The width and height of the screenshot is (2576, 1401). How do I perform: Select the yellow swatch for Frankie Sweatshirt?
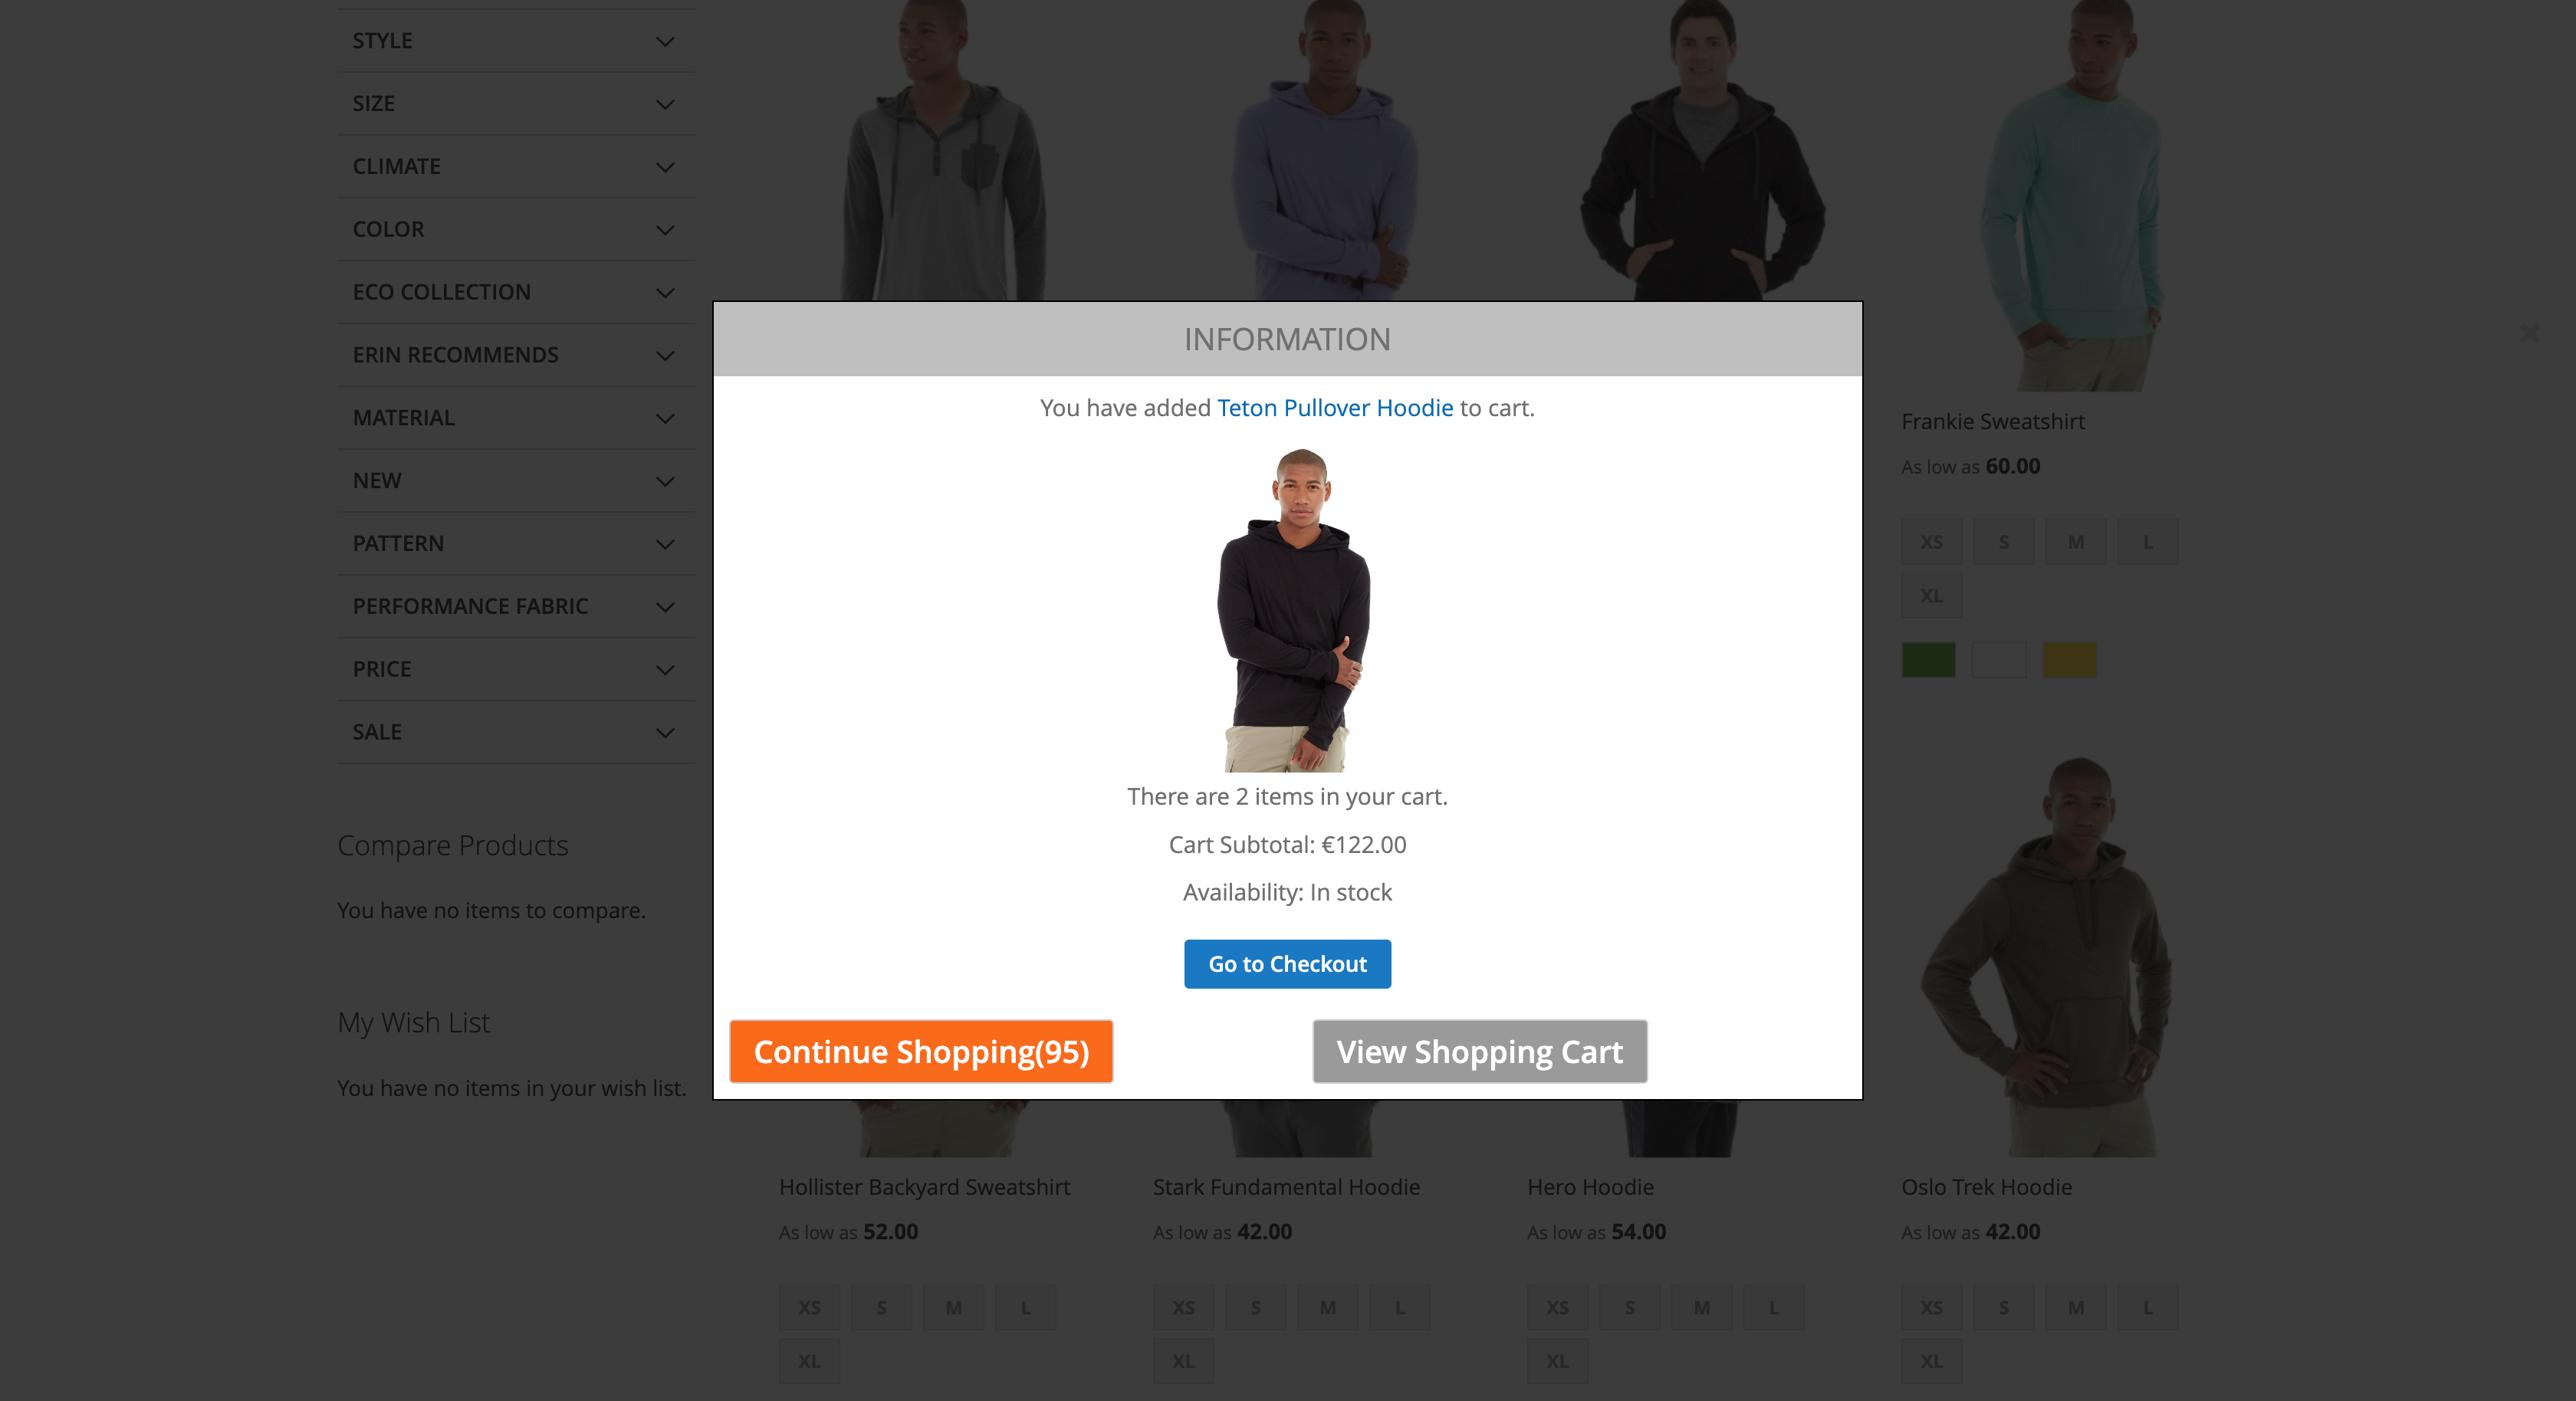[x=2069, y=660]
